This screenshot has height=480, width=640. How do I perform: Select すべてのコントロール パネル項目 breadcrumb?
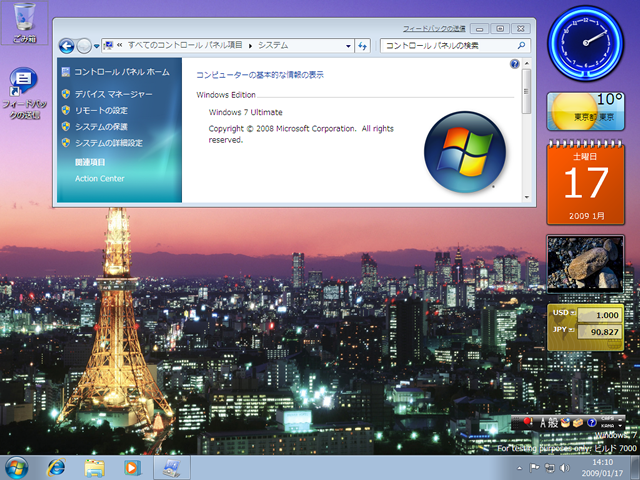(186, 45)
